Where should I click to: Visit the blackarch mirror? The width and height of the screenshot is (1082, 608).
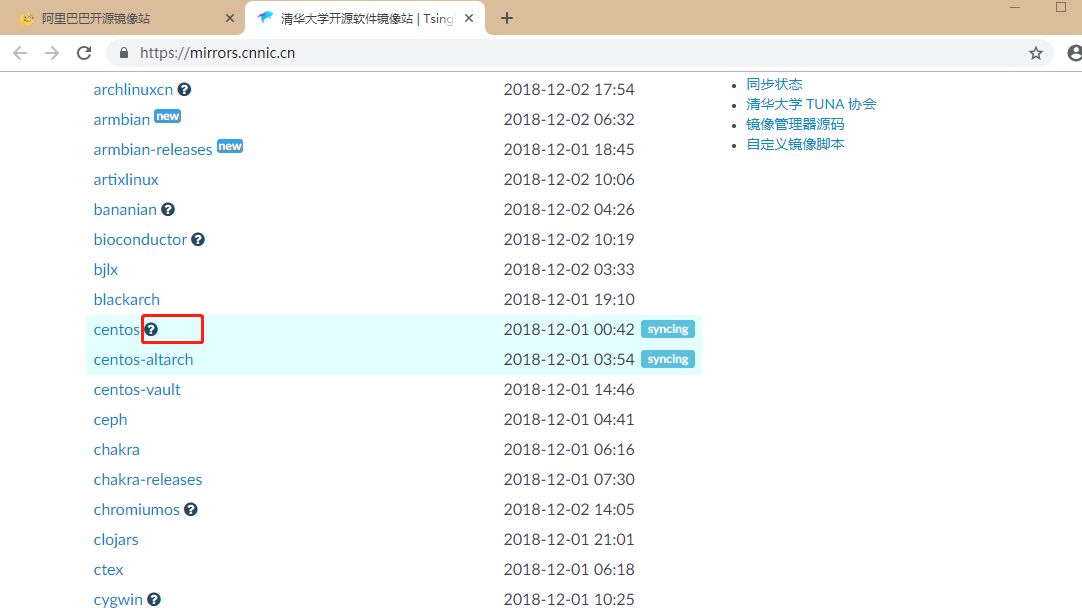[126, 300]
